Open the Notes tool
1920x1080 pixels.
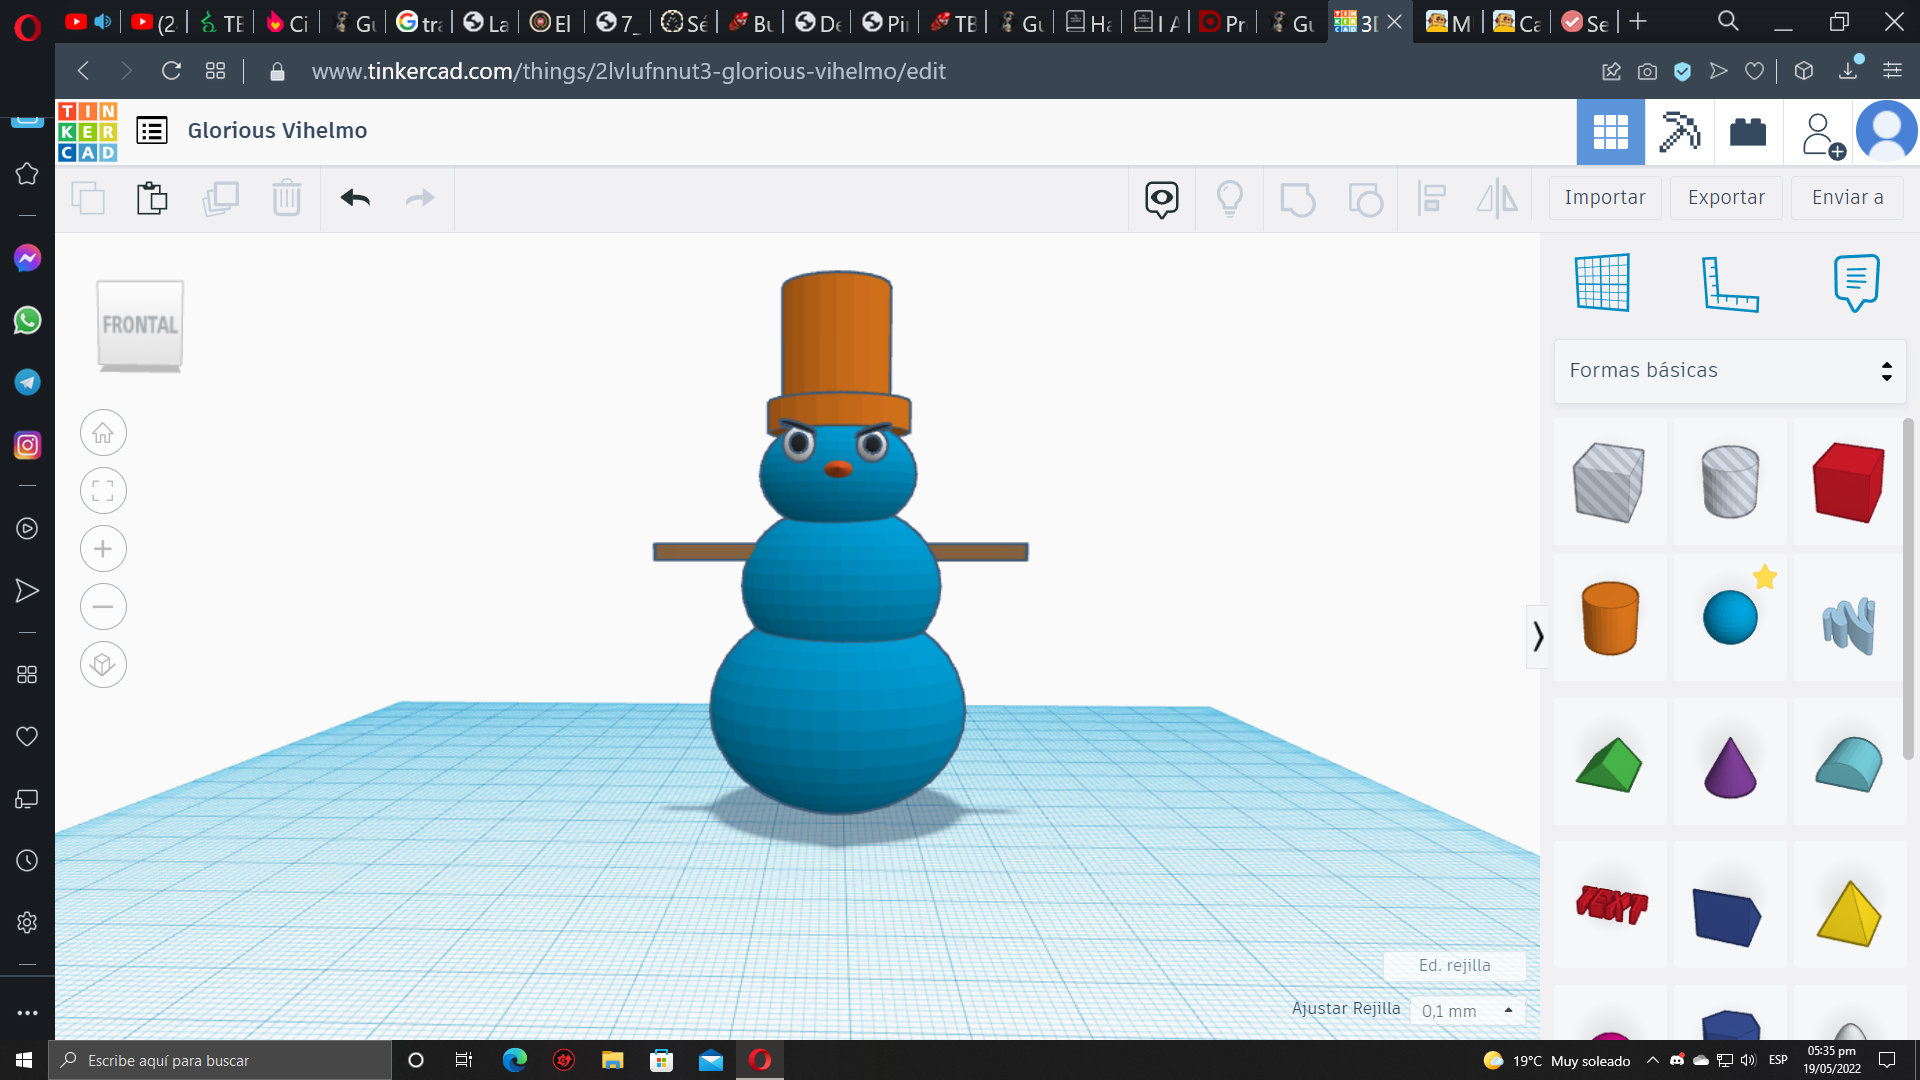(x=1856, y=283)
